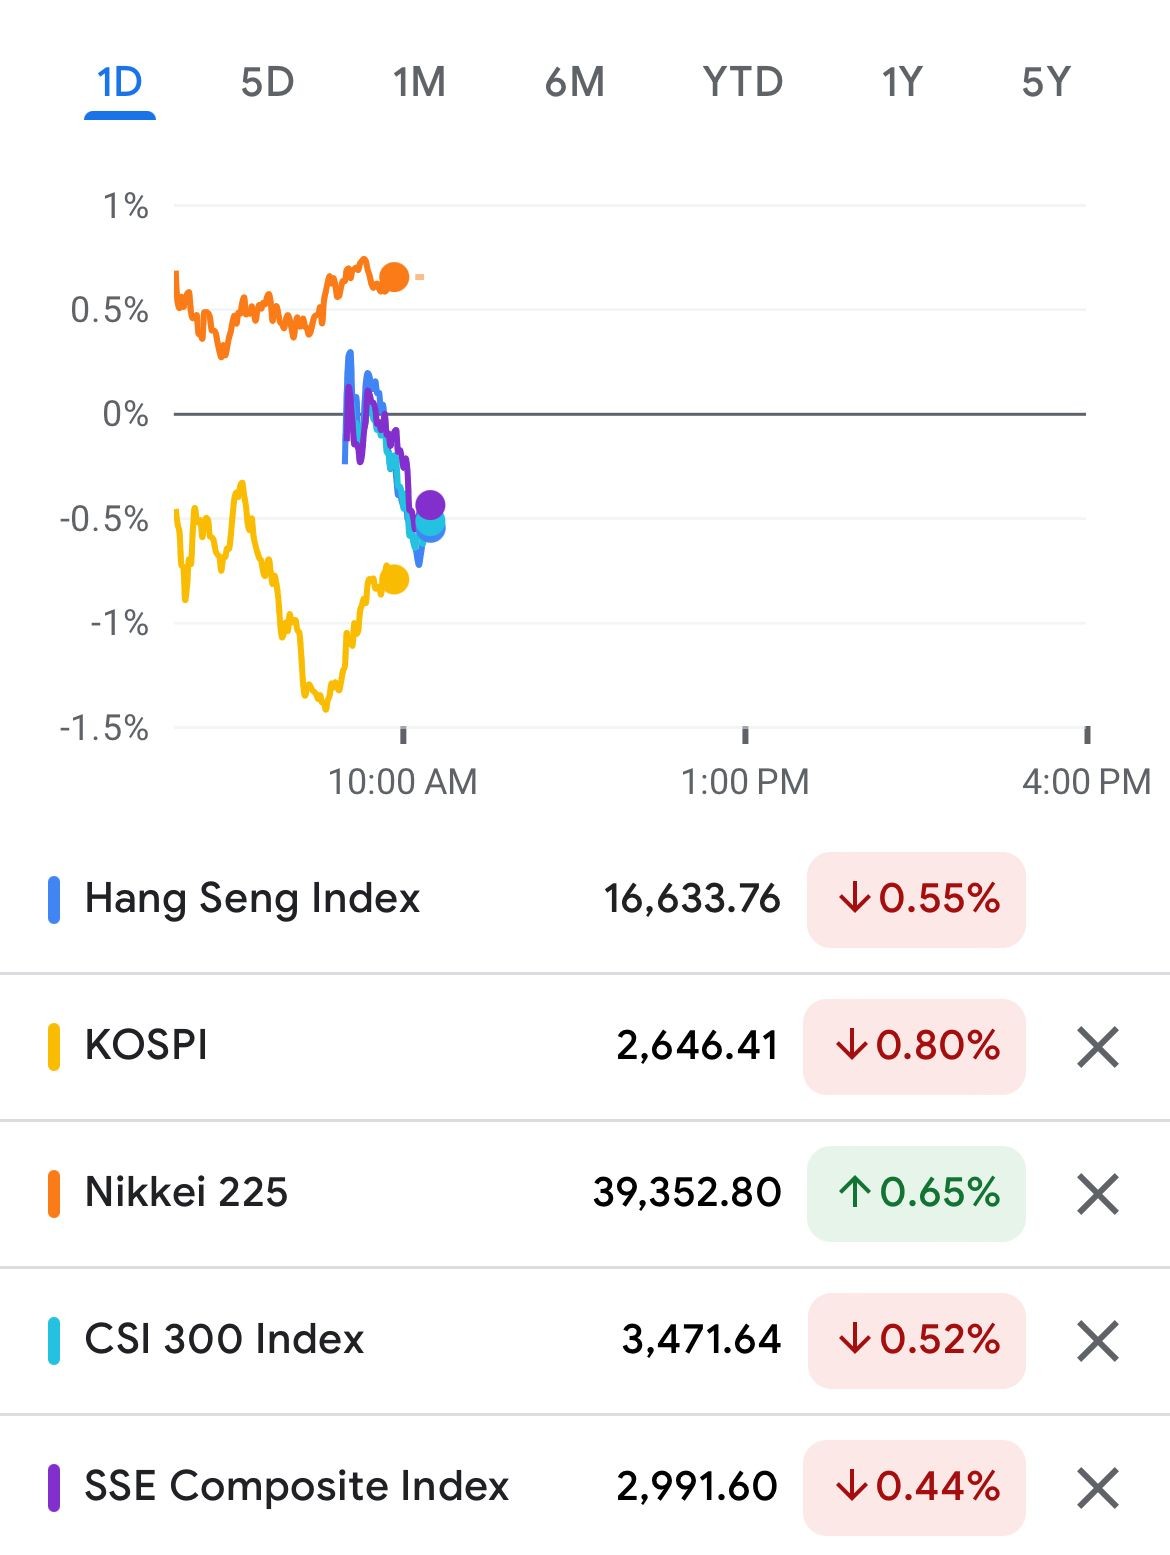Select the 1Y chart range
Screen dimensions: 1170x1555
click(901, 82)
